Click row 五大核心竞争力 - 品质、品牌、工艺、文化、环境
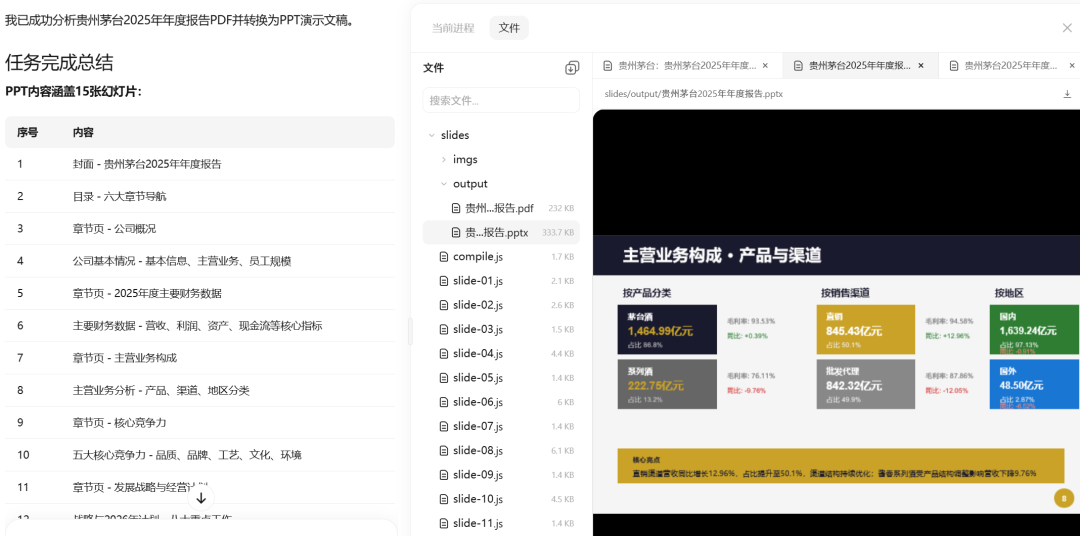The image size is (1080, 536). (200, 455)
